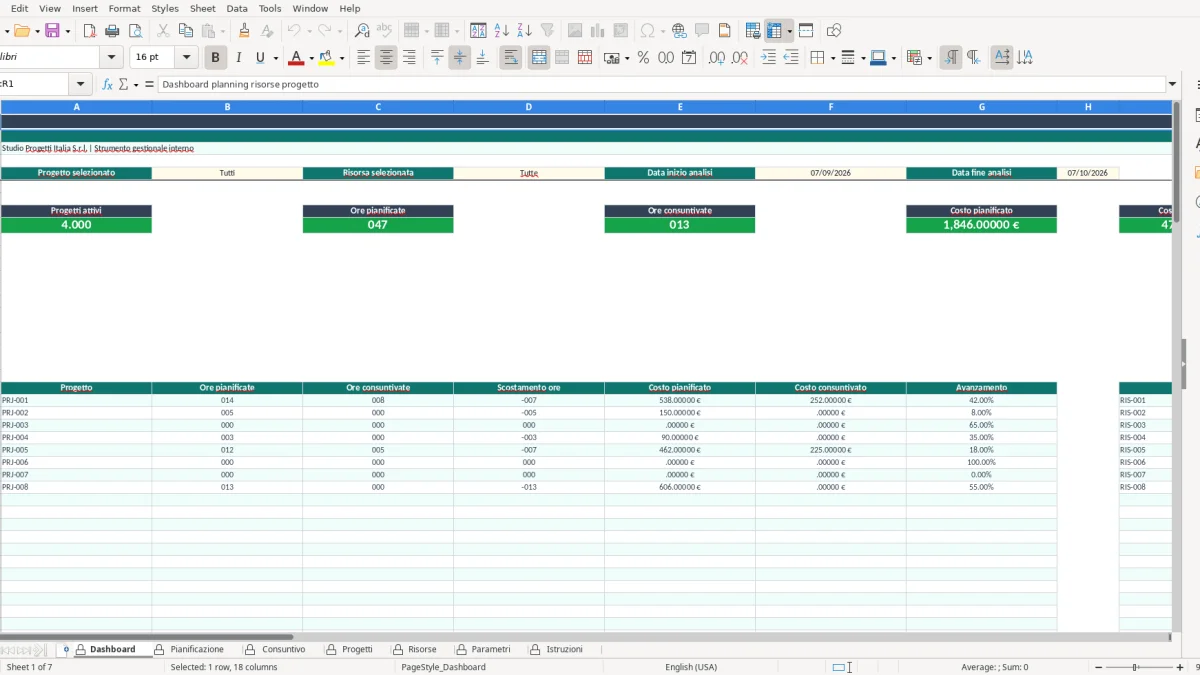The width and height of the screenshot is (1200, 675).
Task: Open Freeze Rows and Columns dropdown arrow
Action: pos(790,31)
